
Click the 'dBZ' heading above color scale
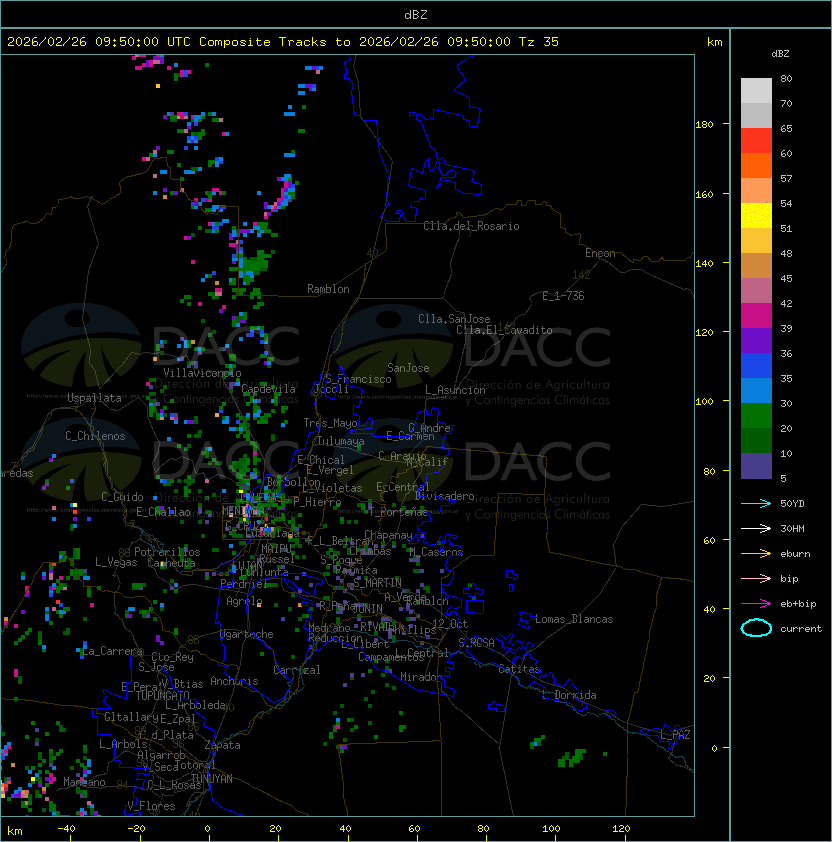[x=780, y=54]
